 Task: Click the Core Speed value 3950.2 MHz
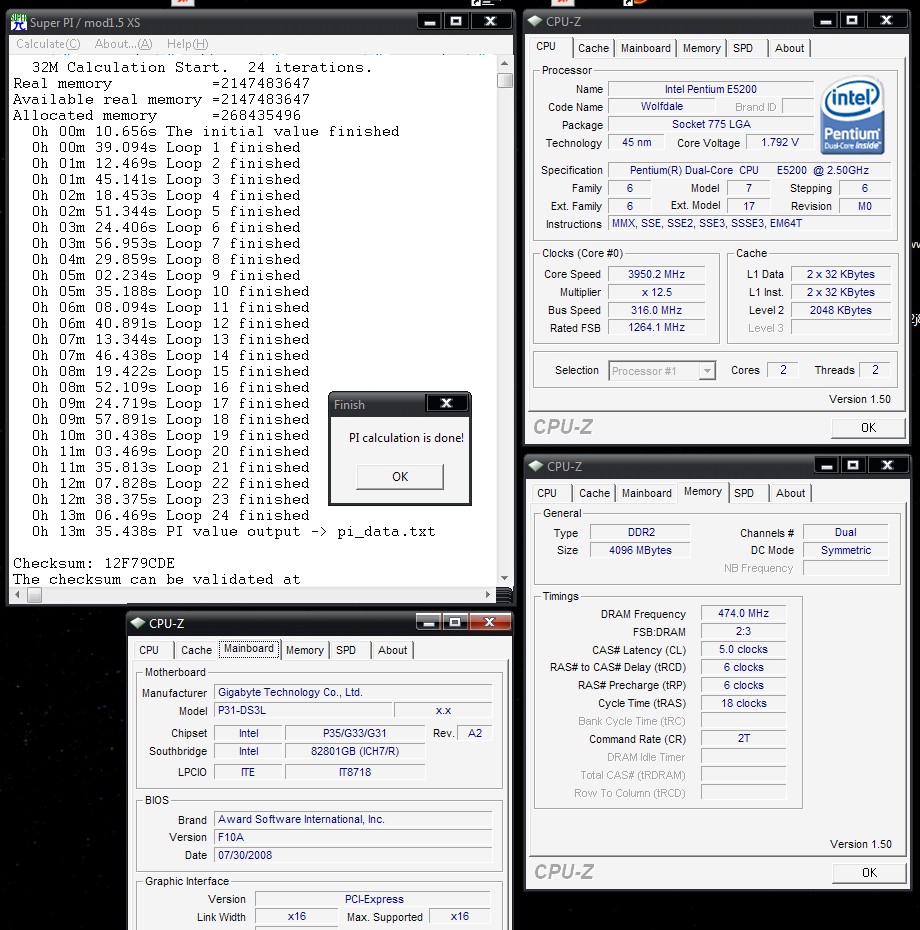point(657,274)
